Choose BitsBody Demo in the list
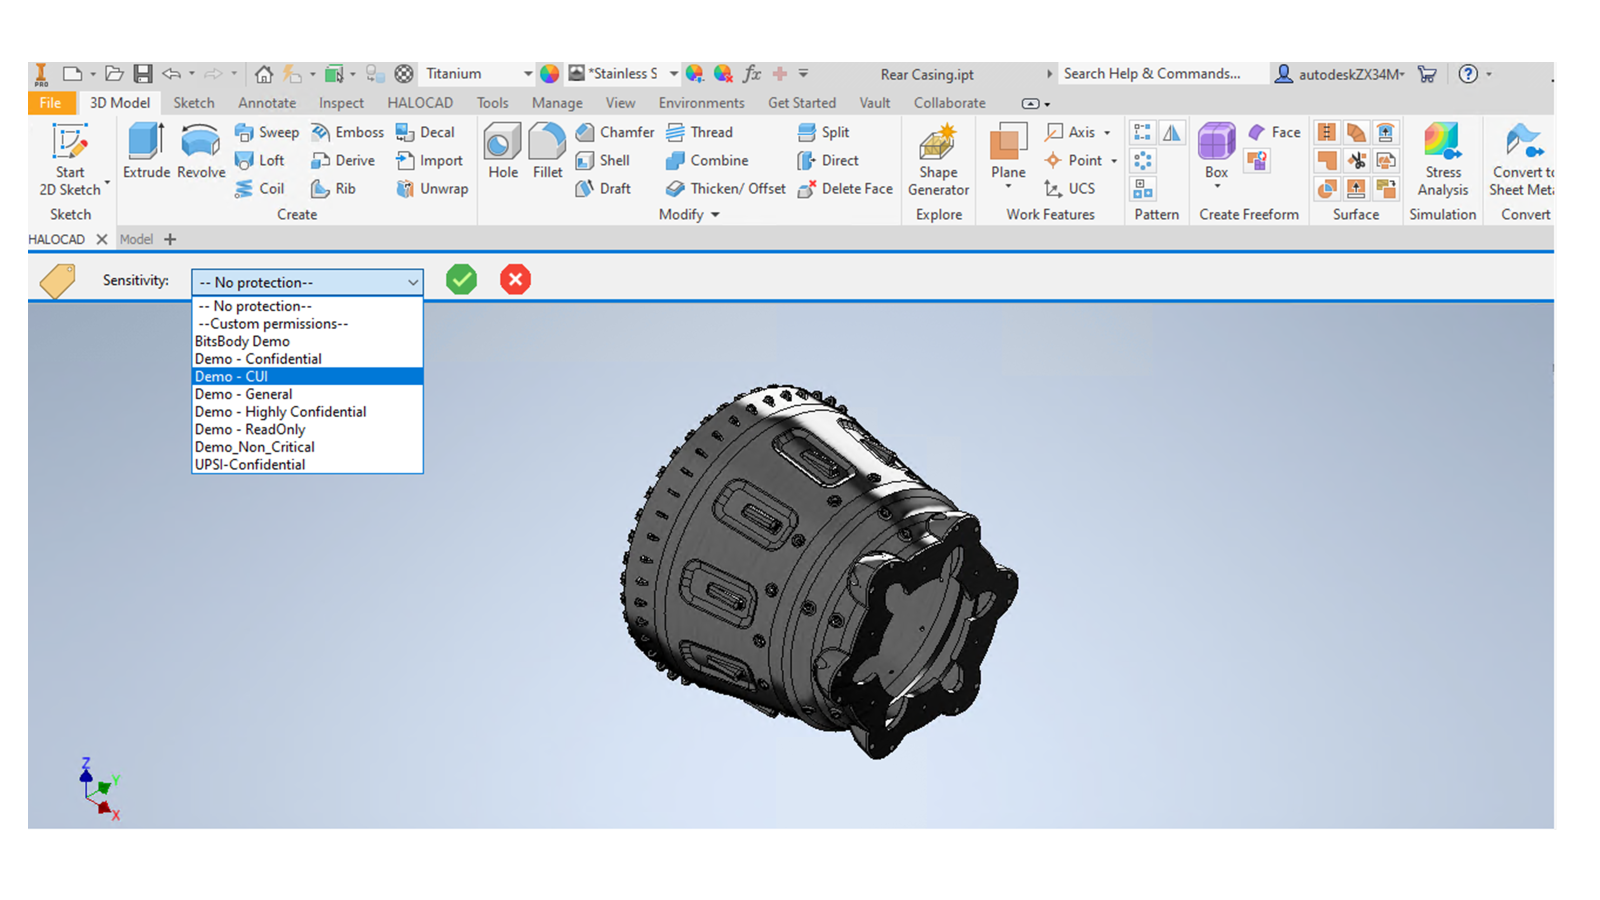This screenshot has width=1600, height=900. [x=307, y=342]
